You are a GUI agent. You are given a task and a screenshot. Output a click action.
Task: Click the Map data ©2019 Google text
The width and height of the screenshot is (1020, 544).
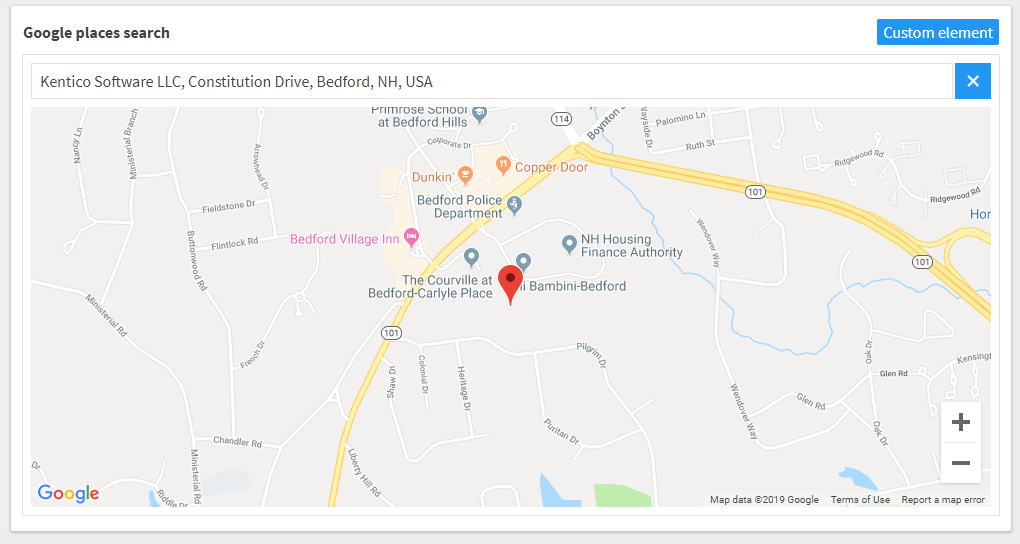pos(764,500)
